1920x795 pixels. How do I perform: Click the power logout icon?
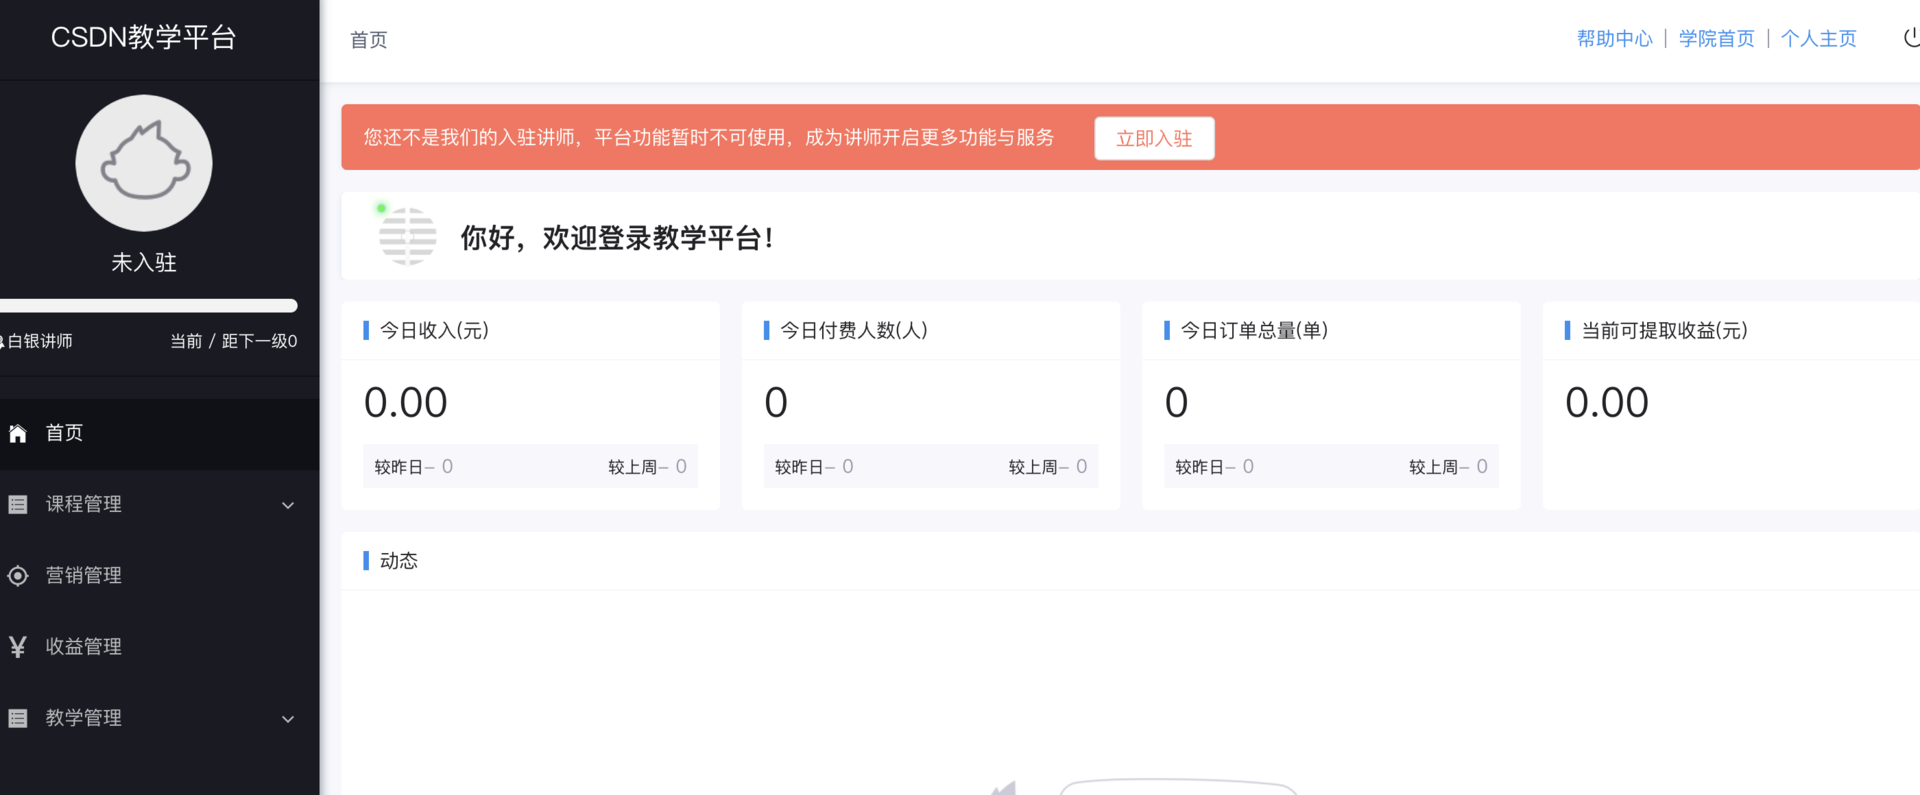tap(1911, 38)
